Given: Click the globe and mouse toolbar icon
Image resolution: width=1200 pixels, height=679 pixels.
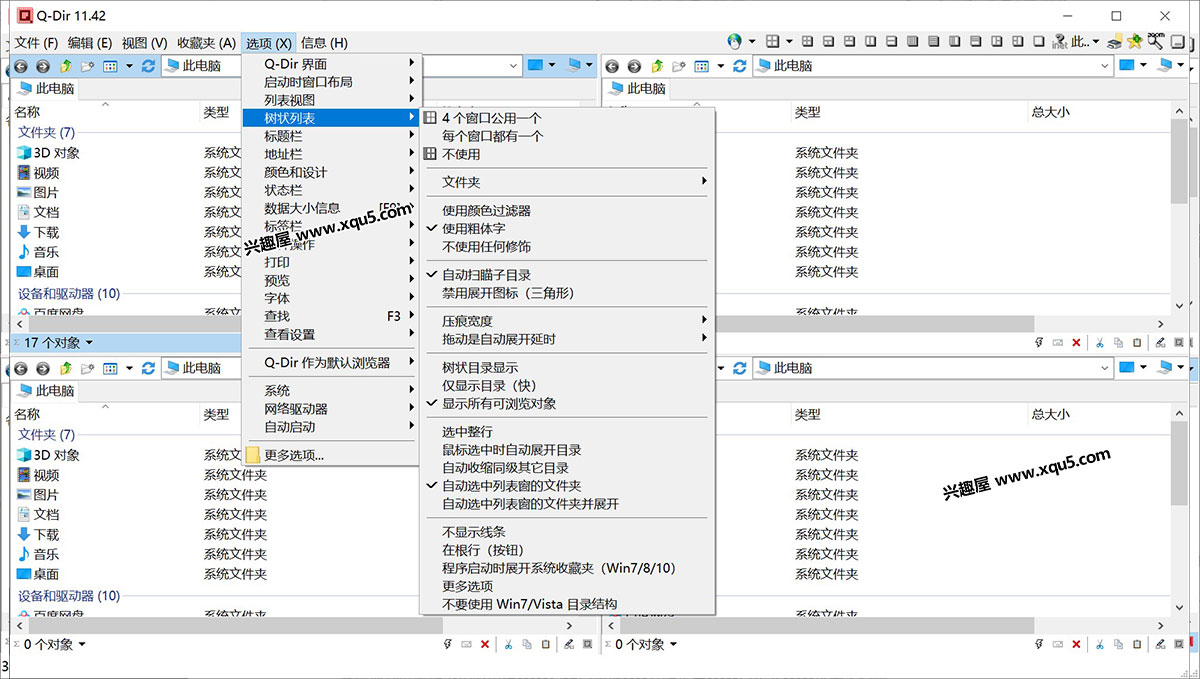Looking at the screenshot, I should [735, 42].
